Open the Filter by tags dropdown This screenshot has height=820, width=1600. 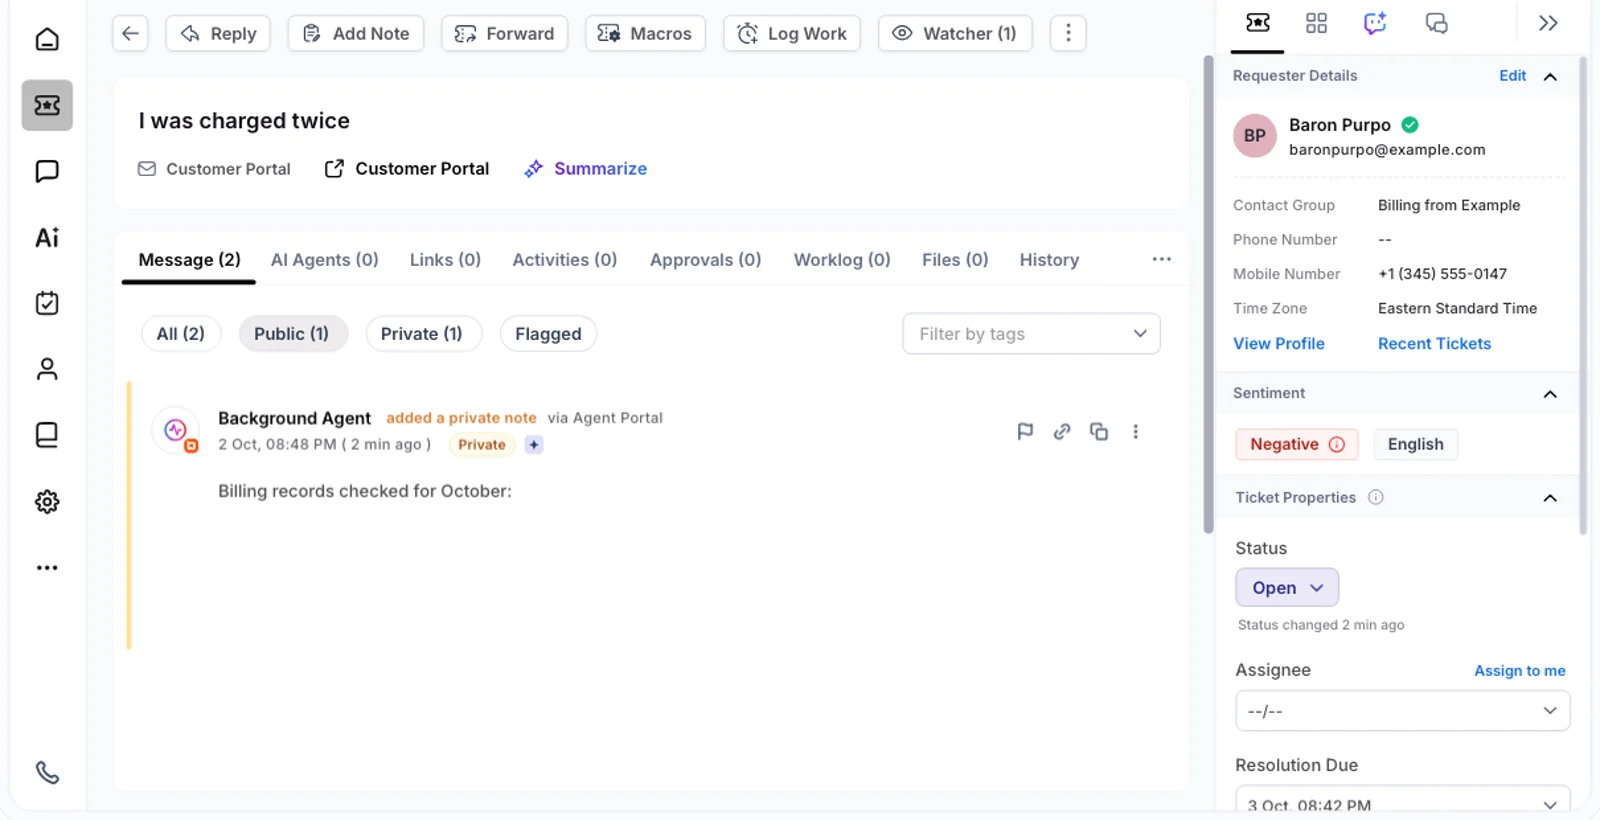coord(1031,333)
